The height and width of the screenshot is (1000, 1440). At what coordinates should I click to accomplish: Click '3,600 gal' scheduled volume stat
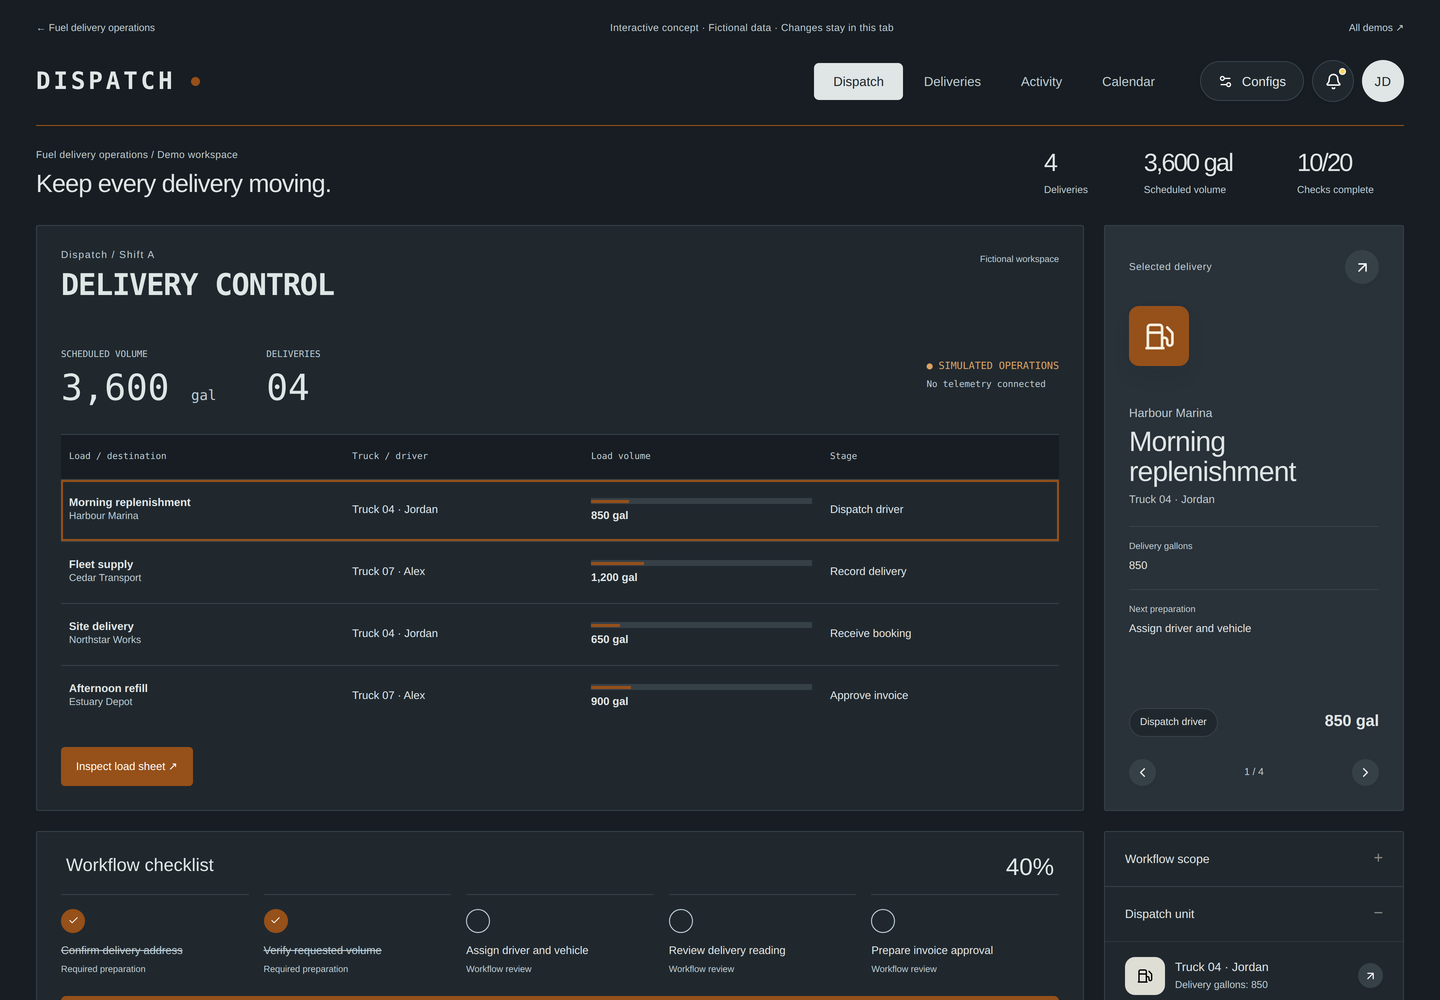pyautogui.click(x=1188, y=163)
